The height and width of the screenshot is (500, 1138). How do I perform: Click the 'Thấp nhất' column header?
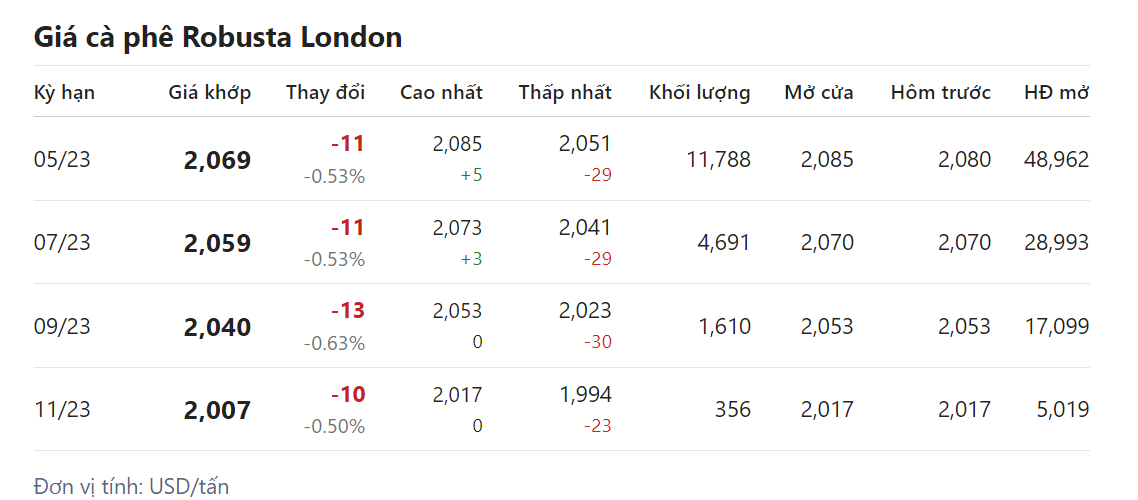565,93
